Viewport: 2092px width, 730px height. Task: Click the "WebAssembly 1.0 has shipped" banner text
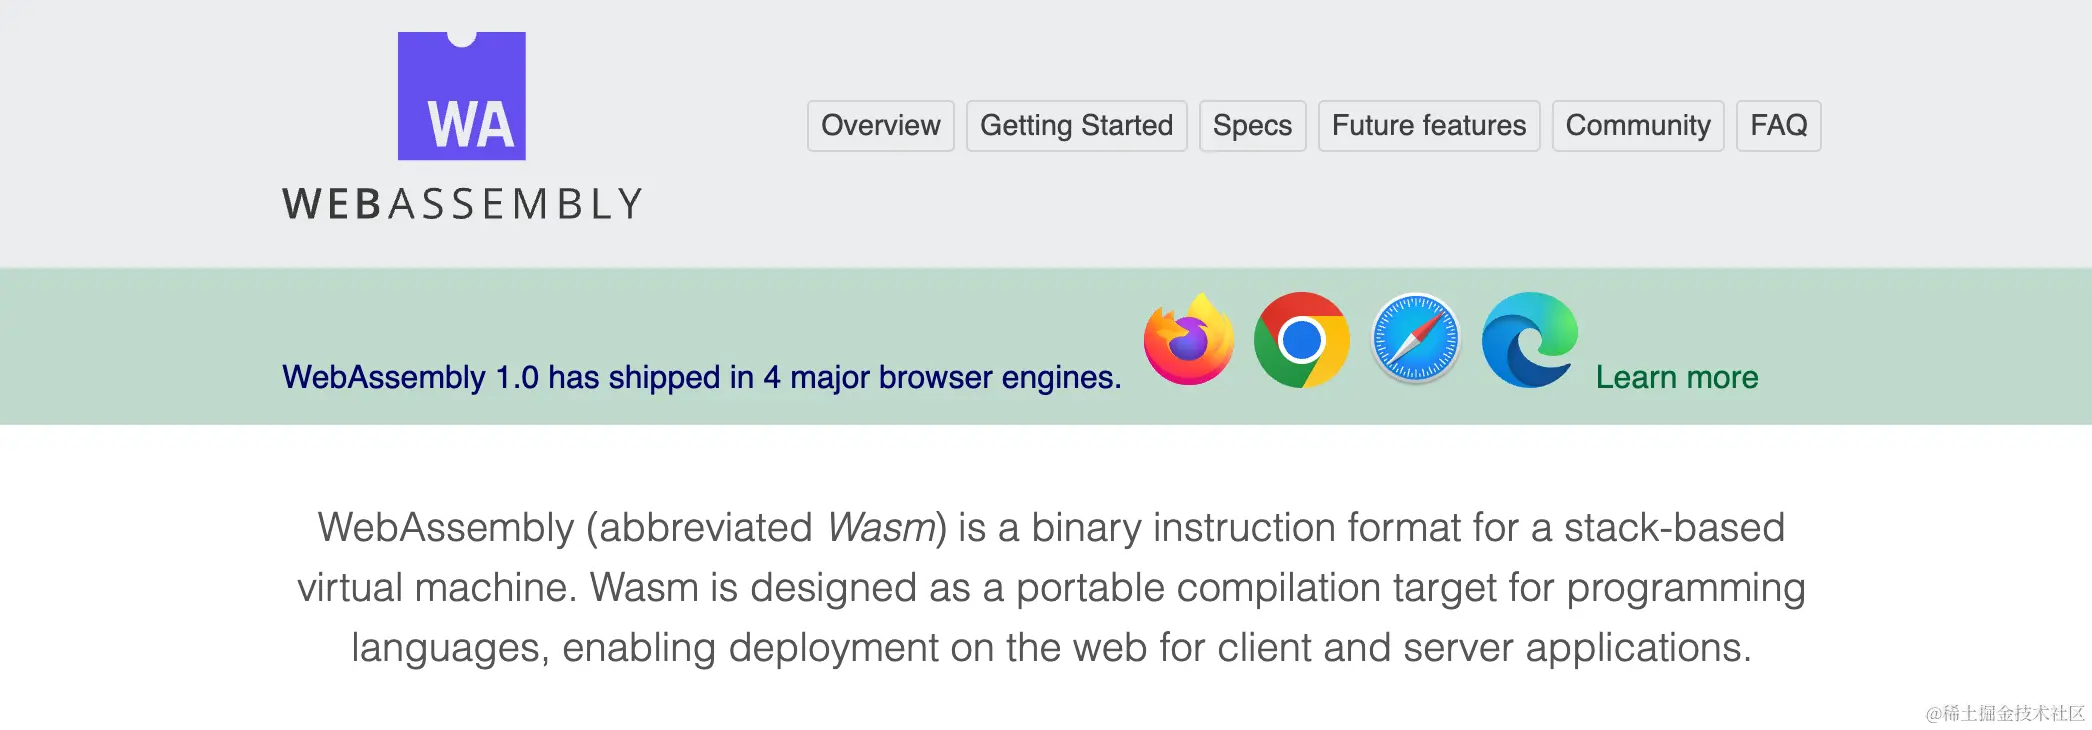click(700, 377)
